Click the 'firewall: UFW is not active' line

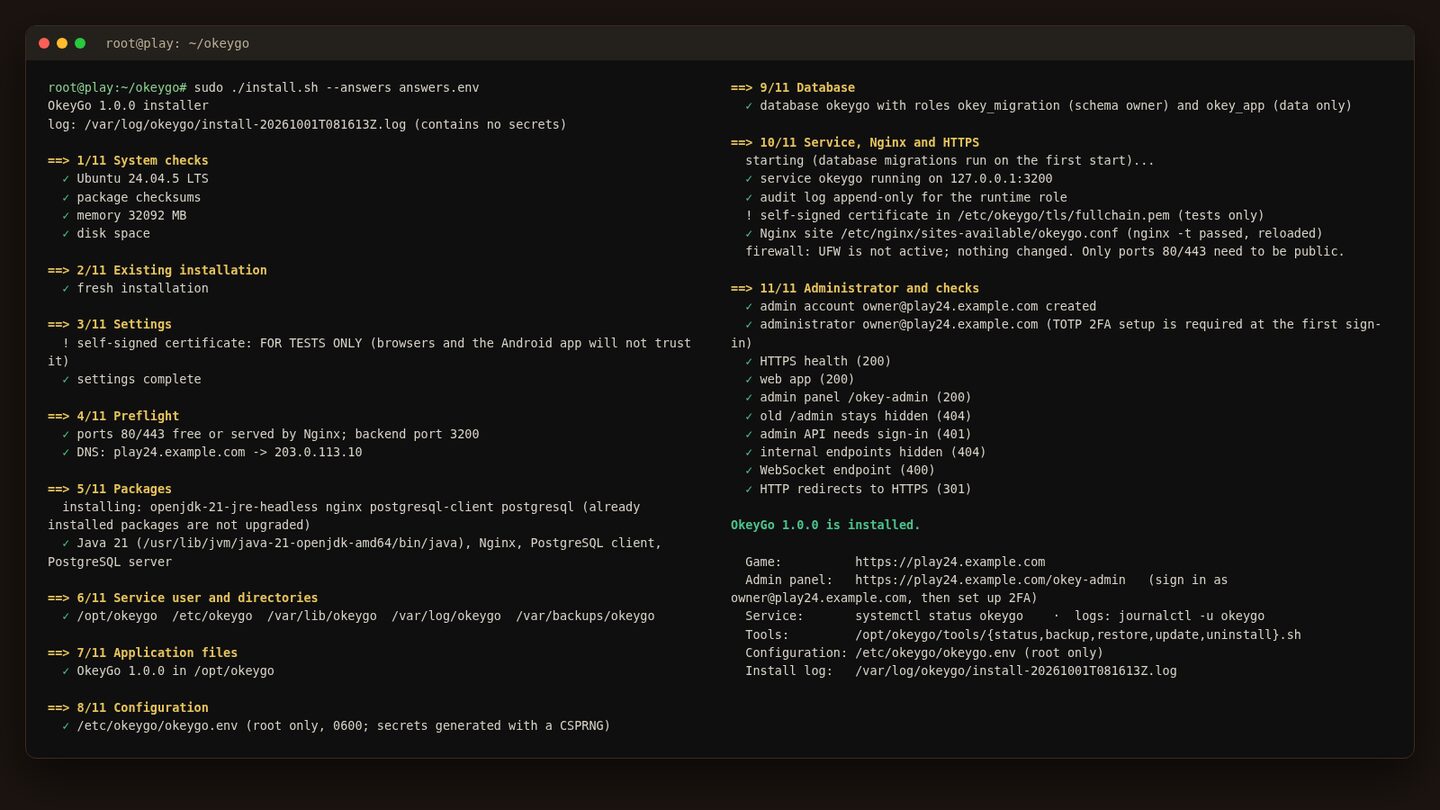(x=1045, y=251)
